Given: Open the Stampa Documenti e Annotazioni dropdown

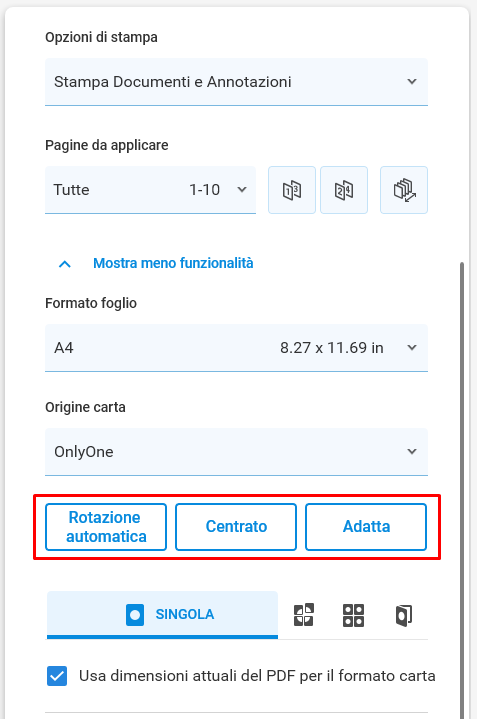Looking at the screenshot, I should click(236, 82).
